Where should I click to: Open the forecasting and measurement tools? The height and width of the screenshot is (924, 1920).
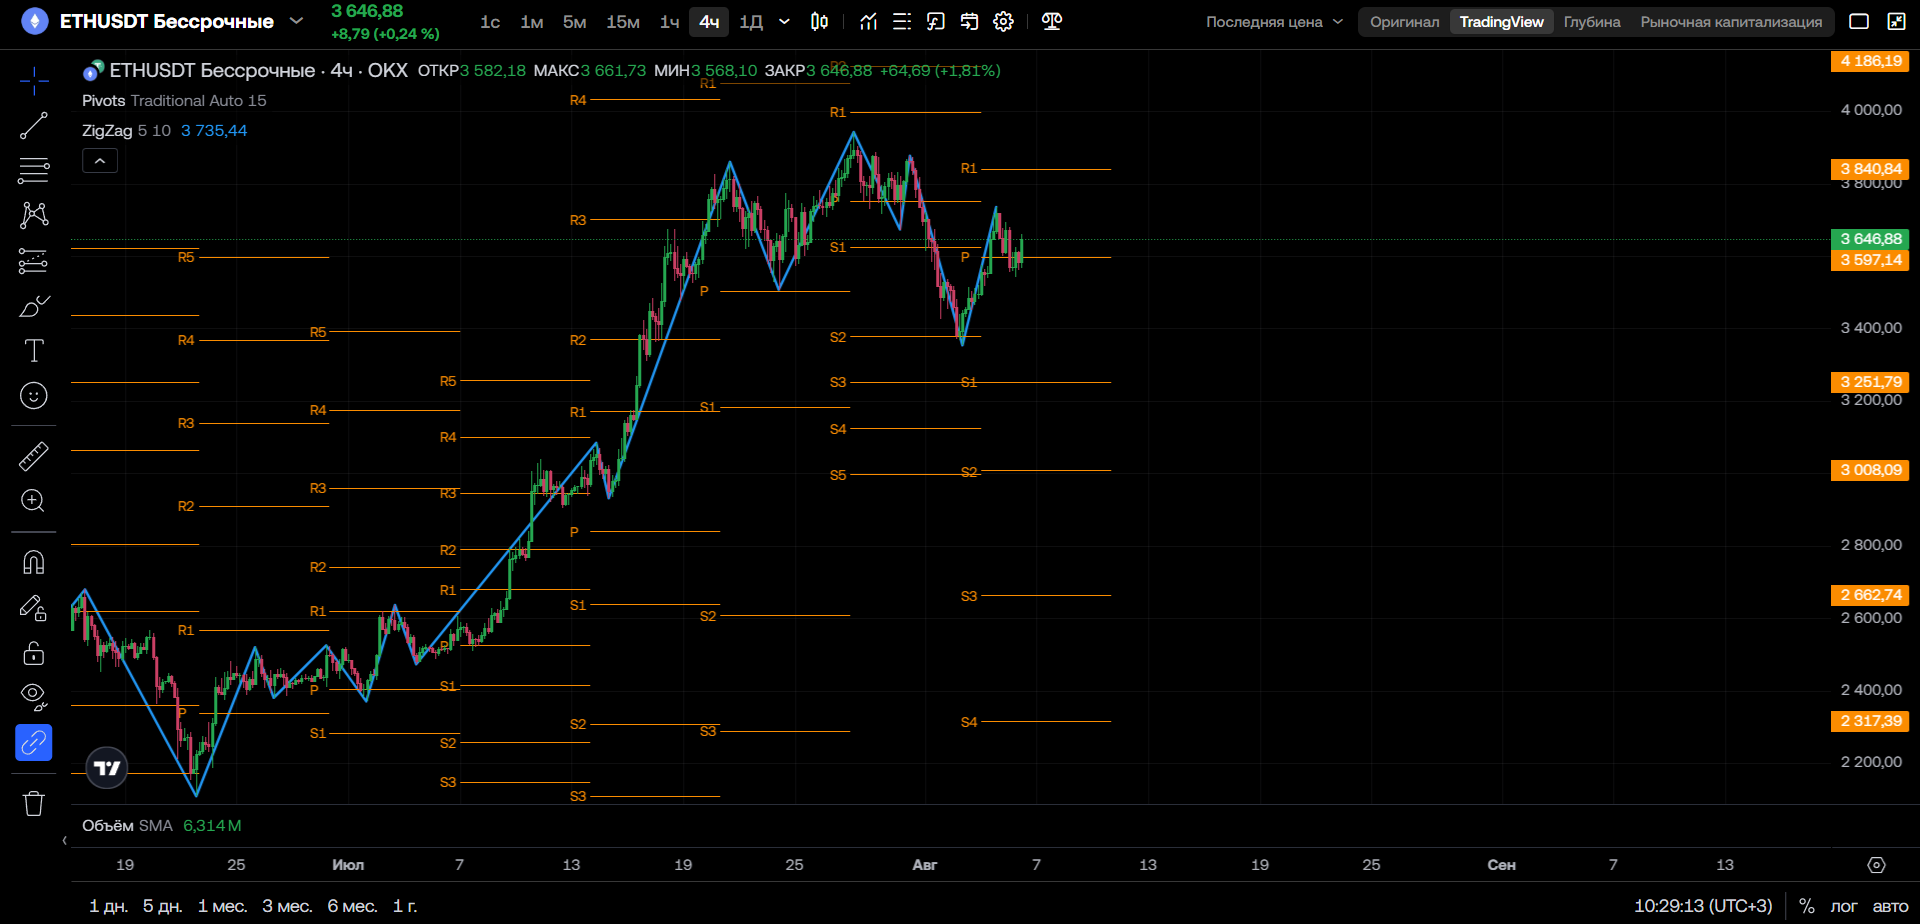click(x=34, y=261)
